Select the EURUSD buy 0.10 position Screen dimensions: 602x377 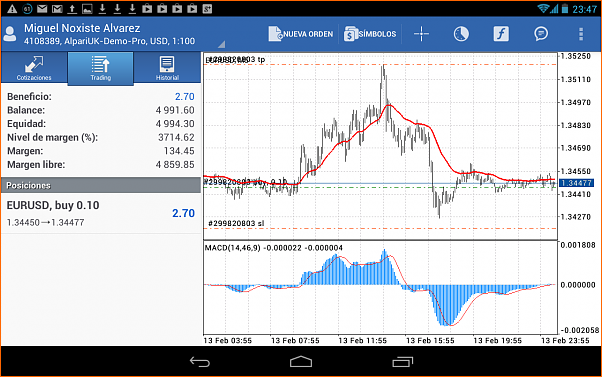(101, 213)
